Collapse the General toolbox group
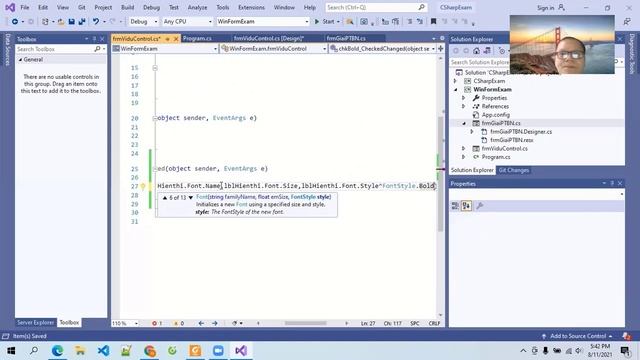 click(x=20, y=60)
